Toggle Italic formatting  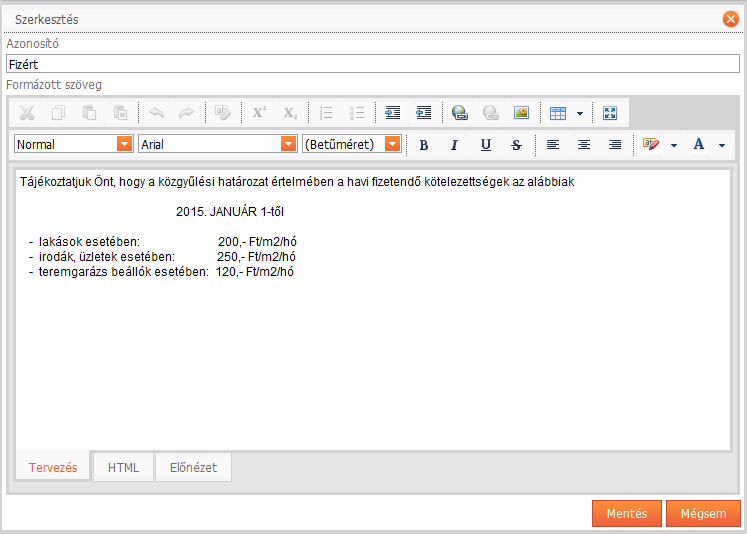454,145
